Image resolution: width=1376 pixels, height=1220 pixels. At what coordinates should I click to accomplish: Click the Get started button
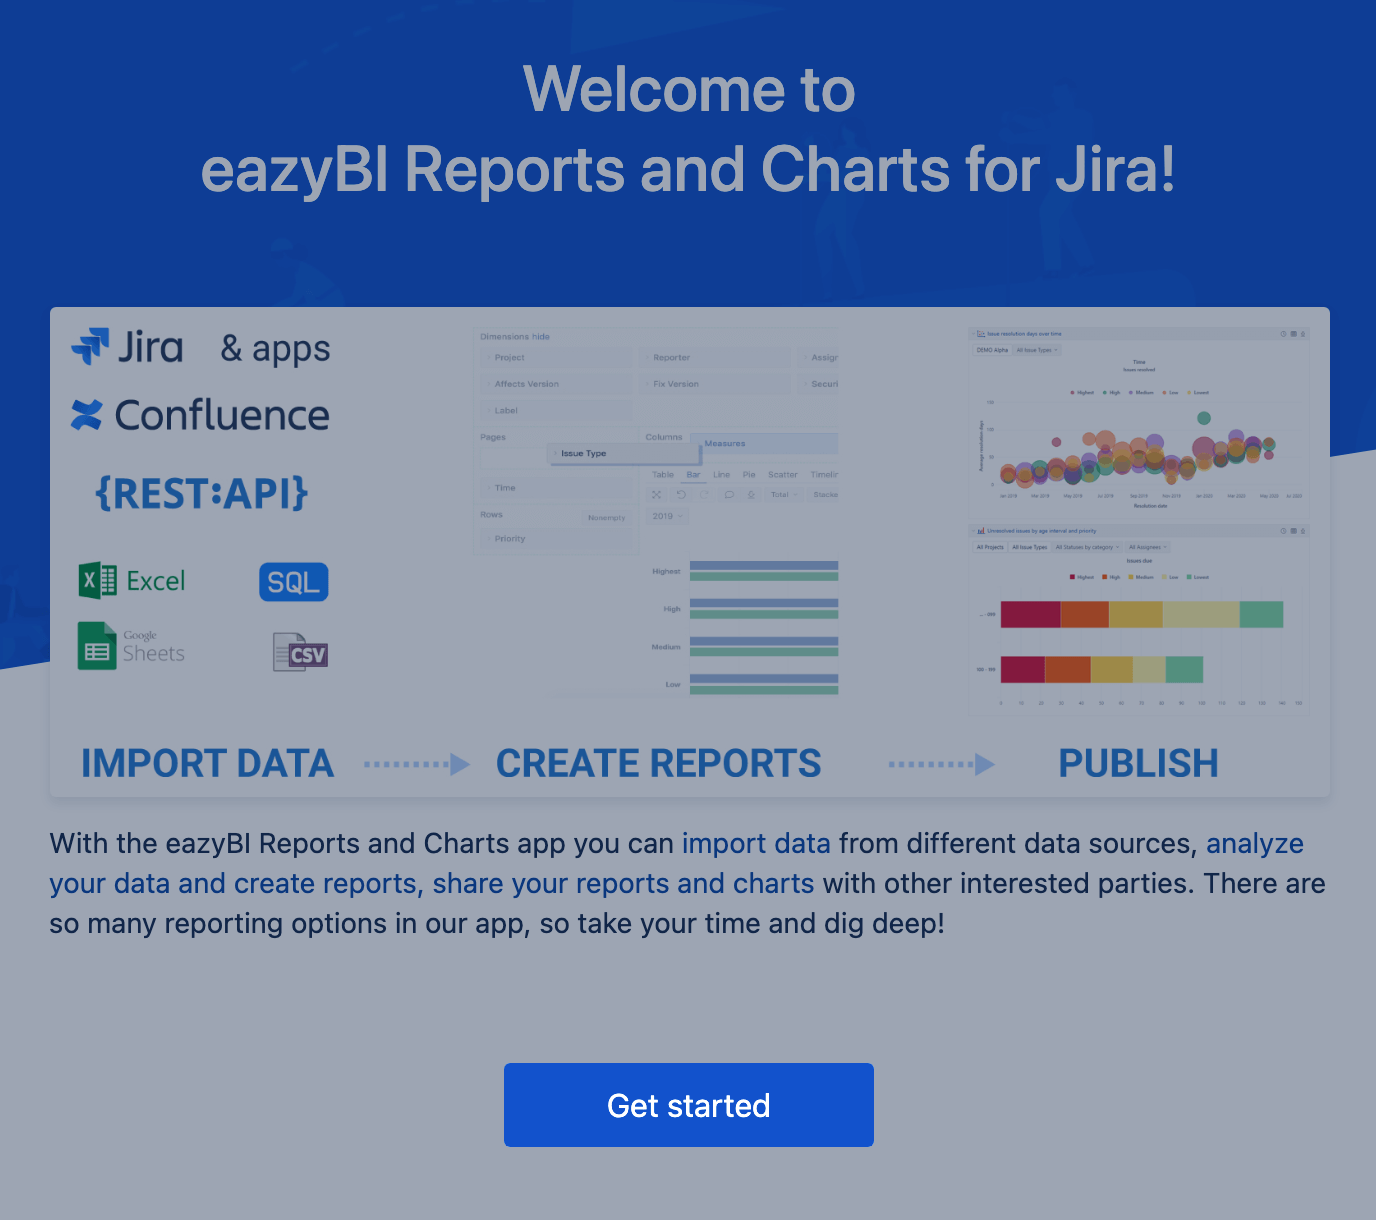tap(689, 1105)
